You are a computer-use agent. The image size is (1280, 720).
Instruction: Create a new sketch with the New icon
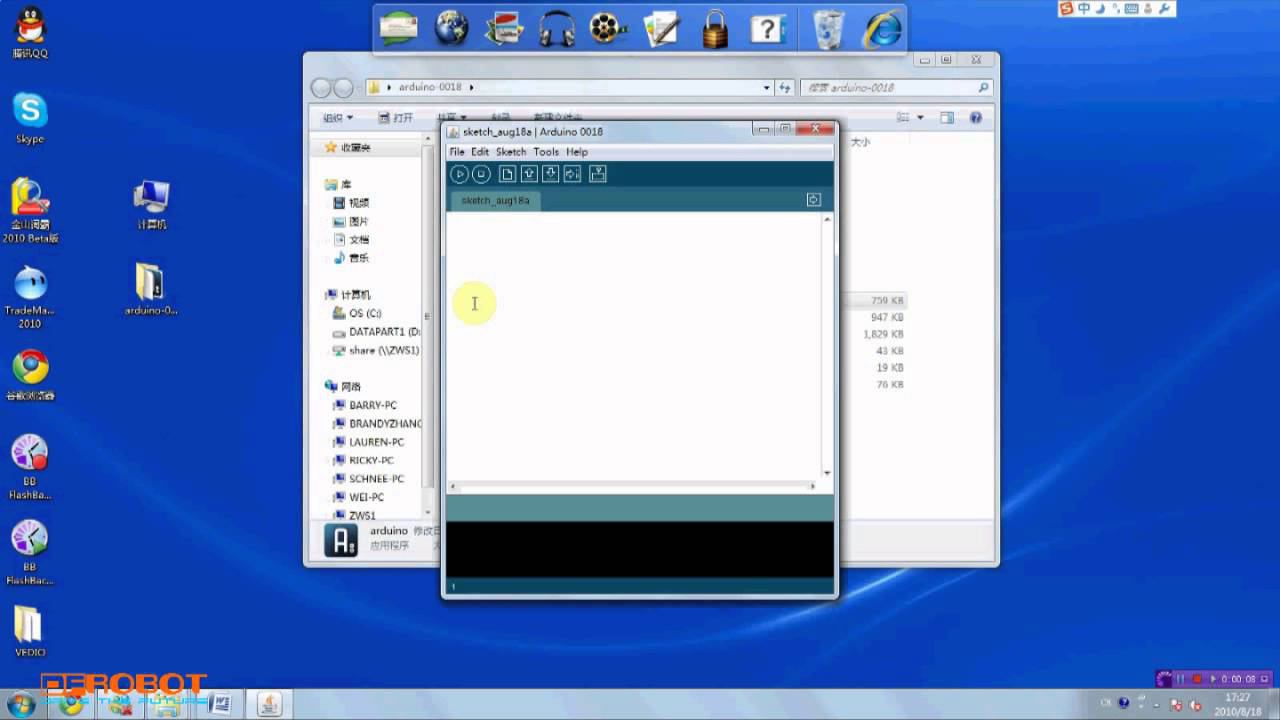[508, 174]
